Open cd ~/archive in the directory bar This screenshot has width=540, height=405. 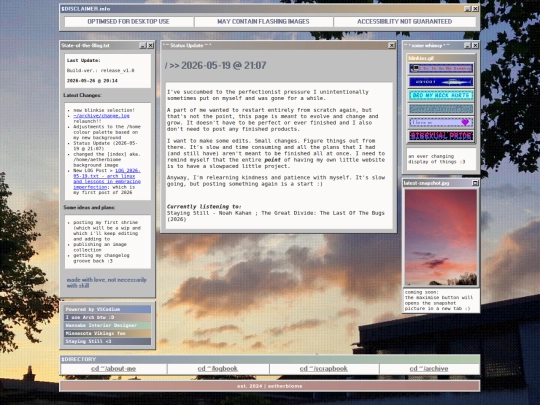[429, 368]
